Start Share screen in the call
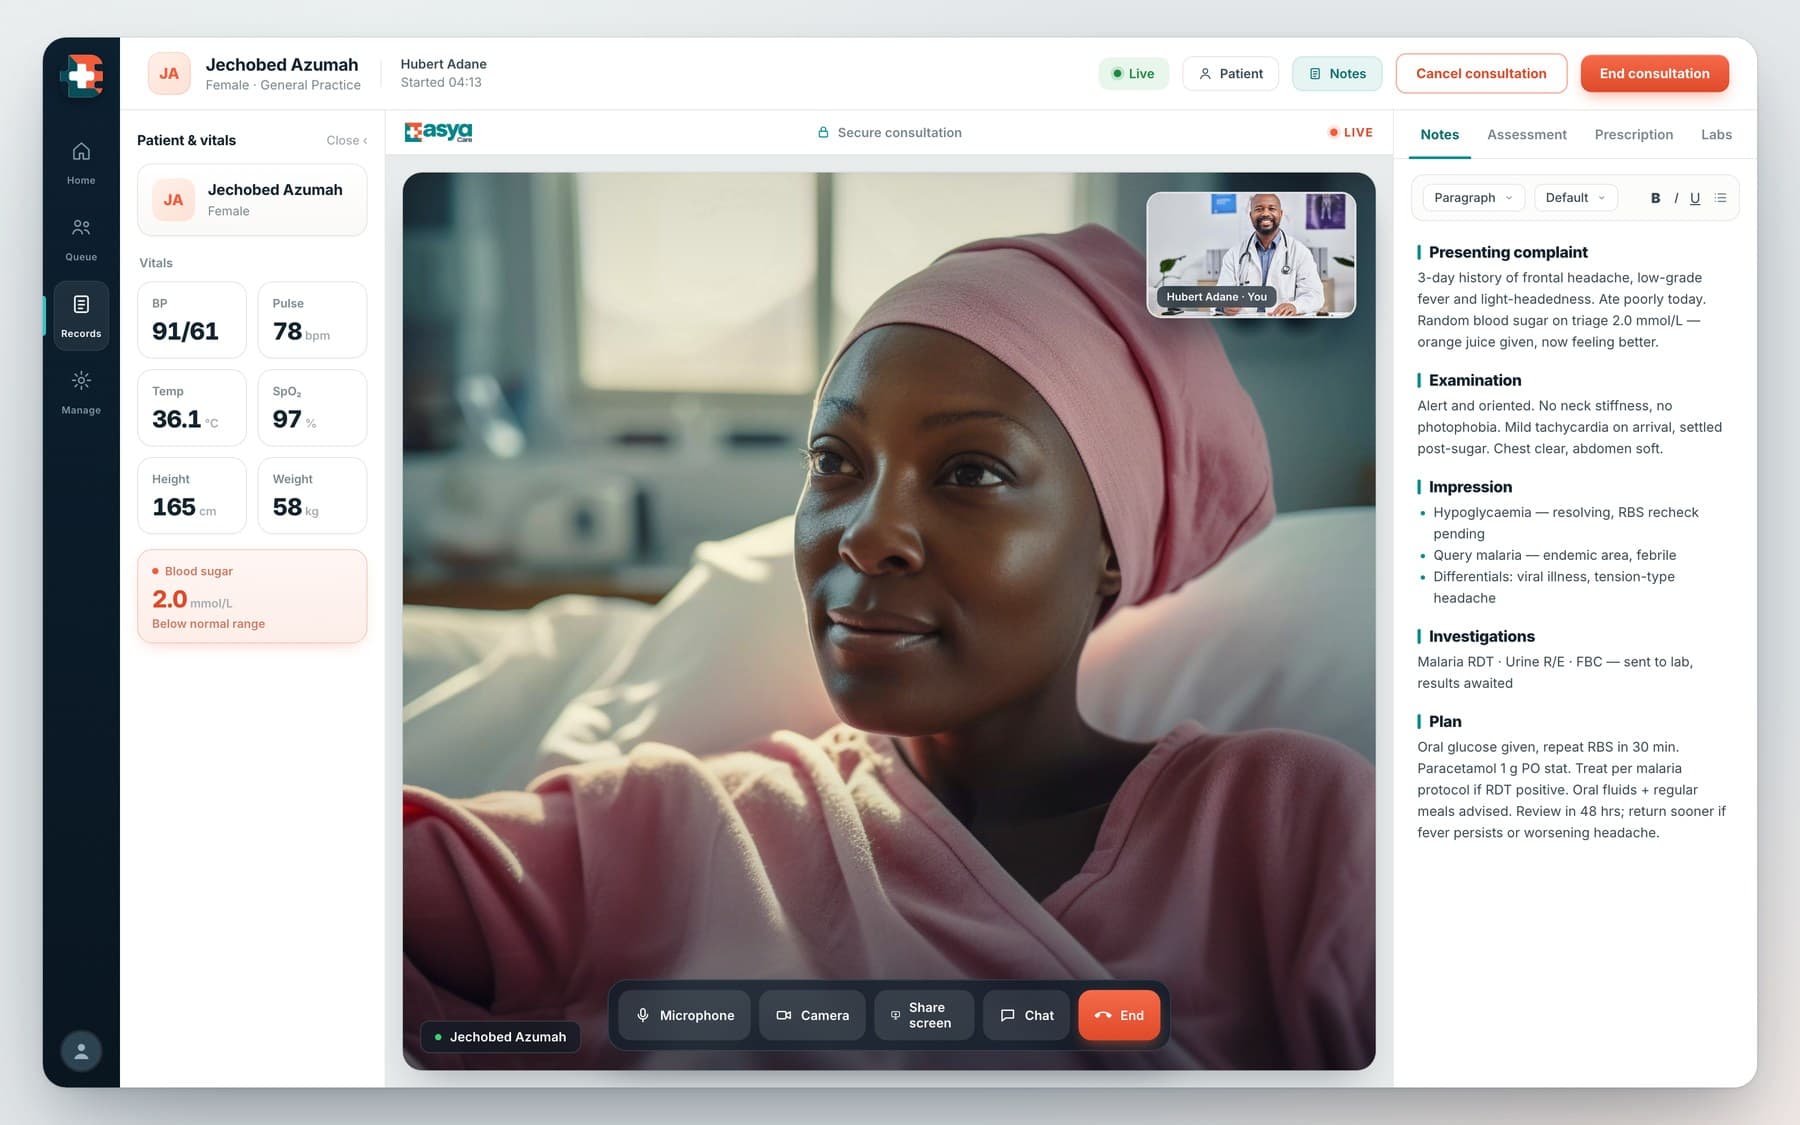Image resolution: width=1800 pixels, height=1125 pixels. click(924, 1015)
